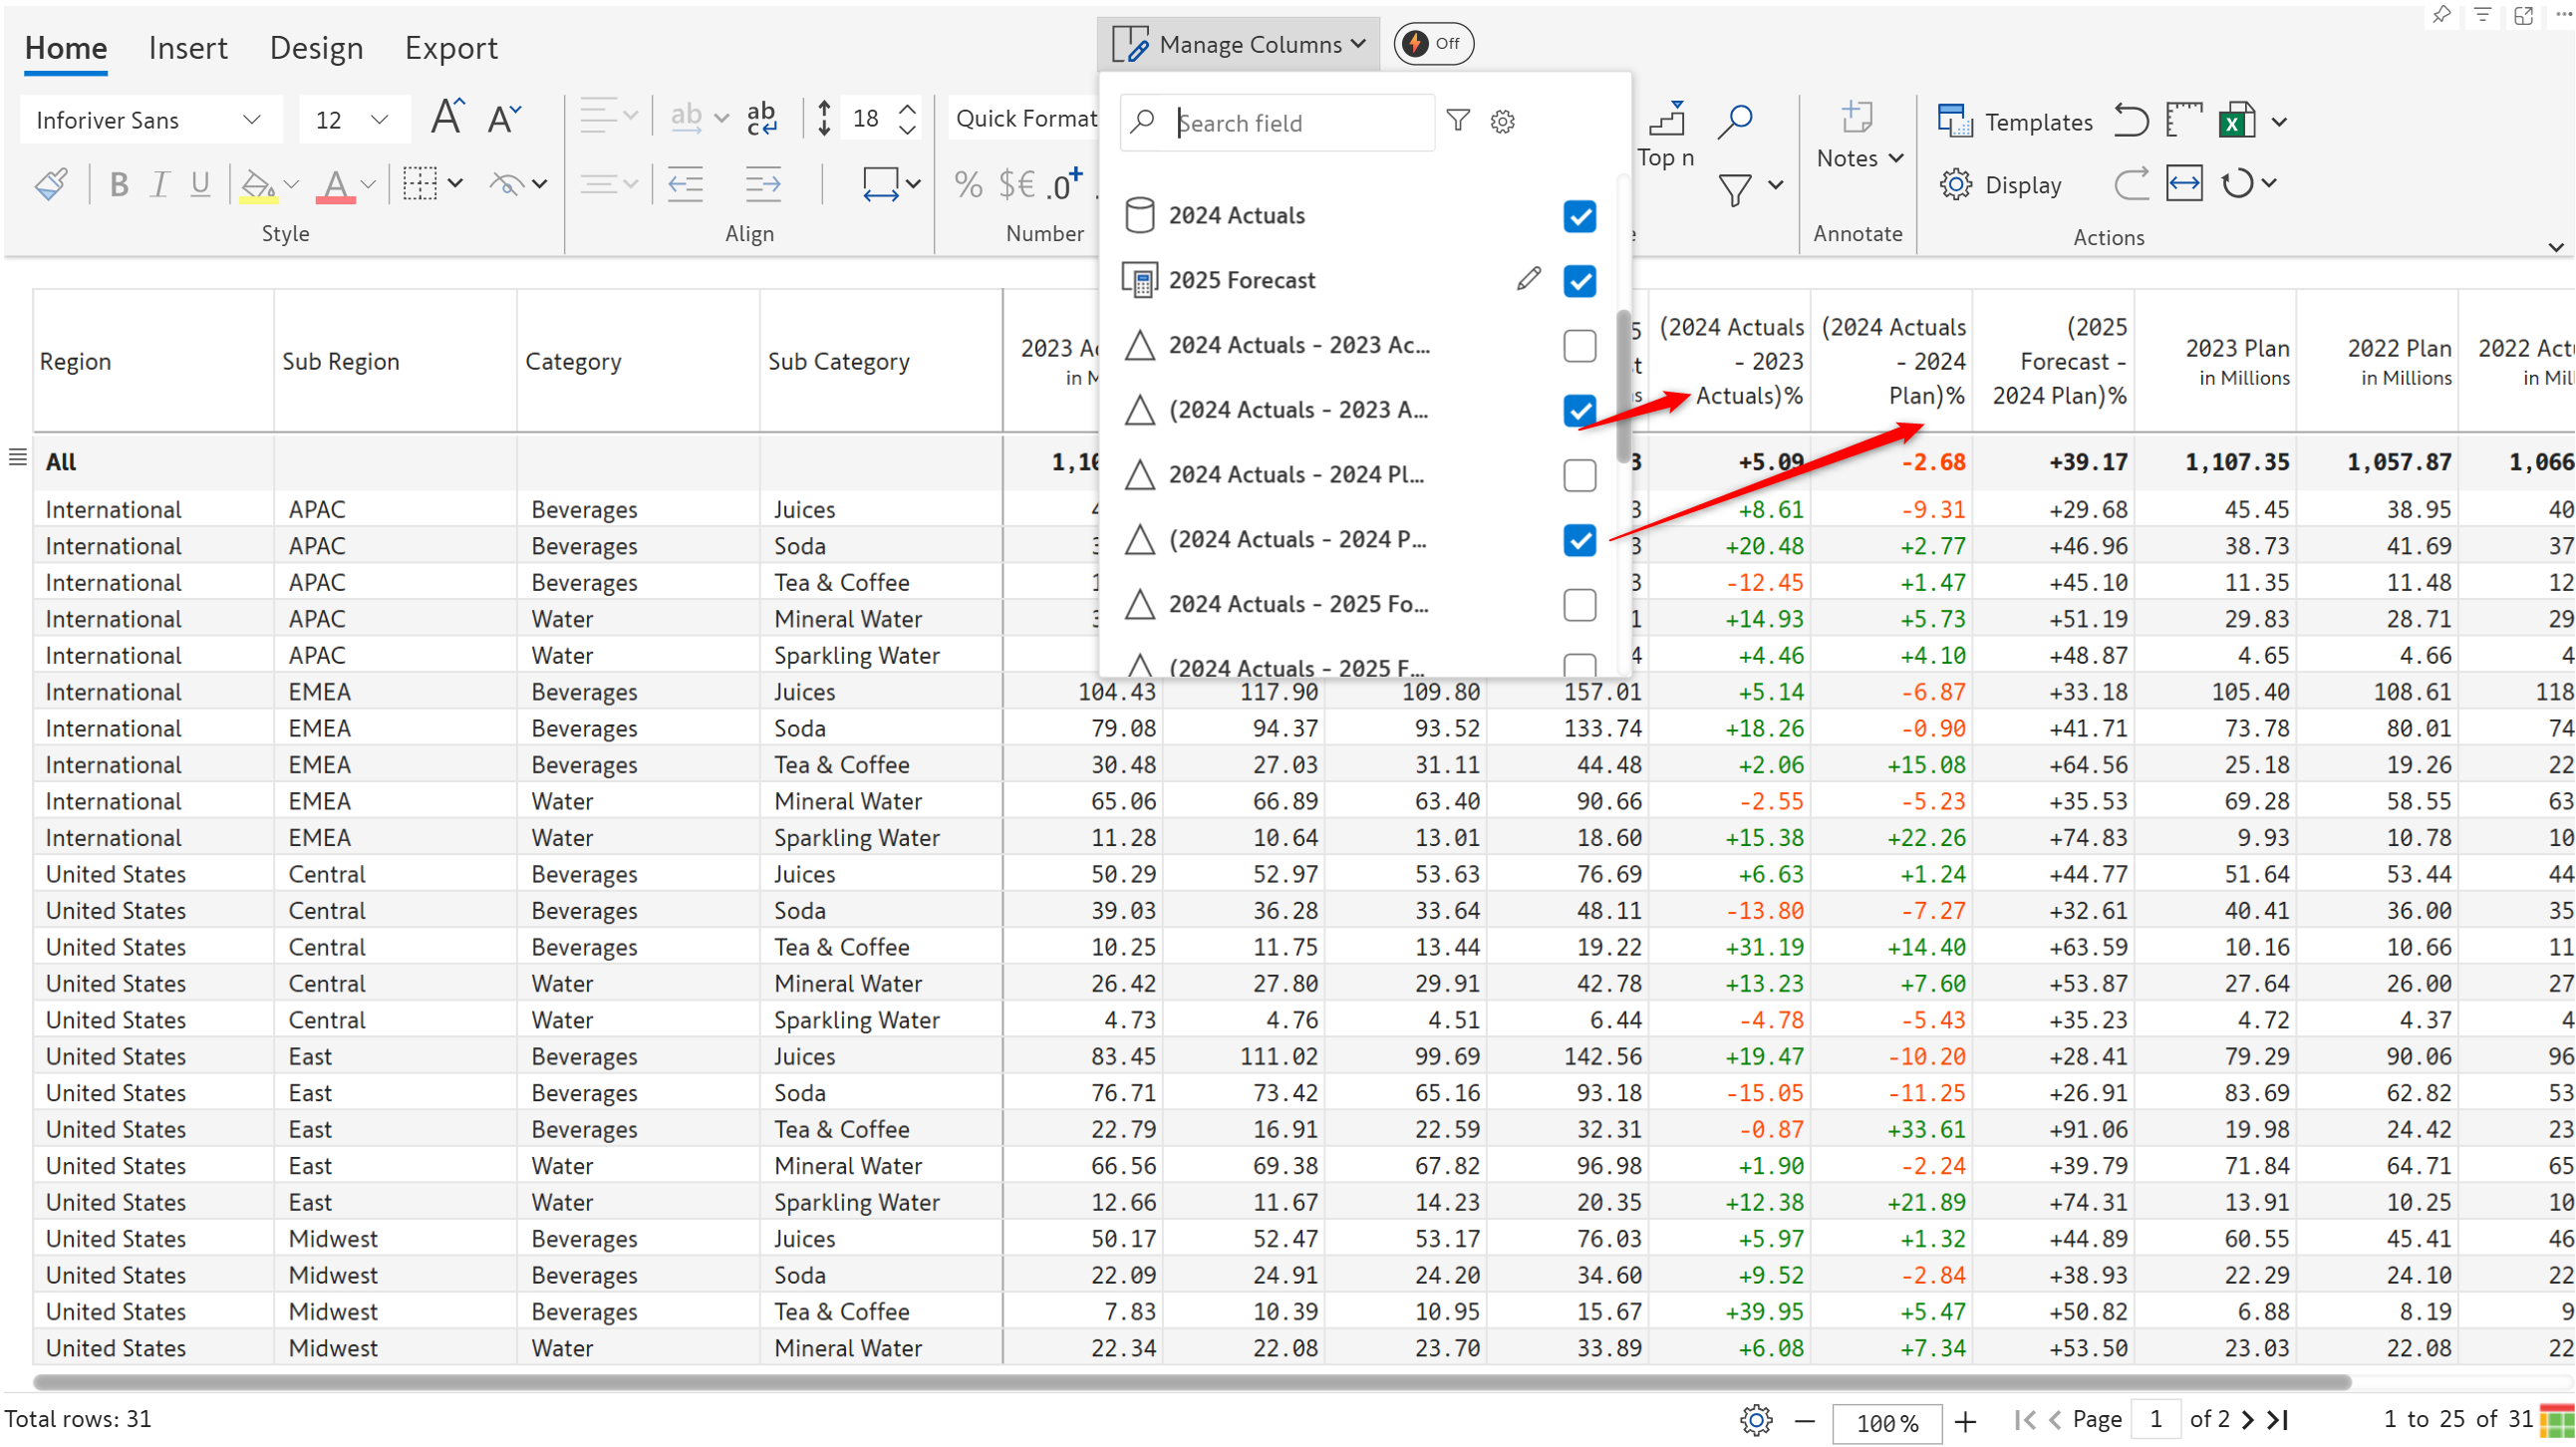Click the increase decimal places icon

[1066, 184]
